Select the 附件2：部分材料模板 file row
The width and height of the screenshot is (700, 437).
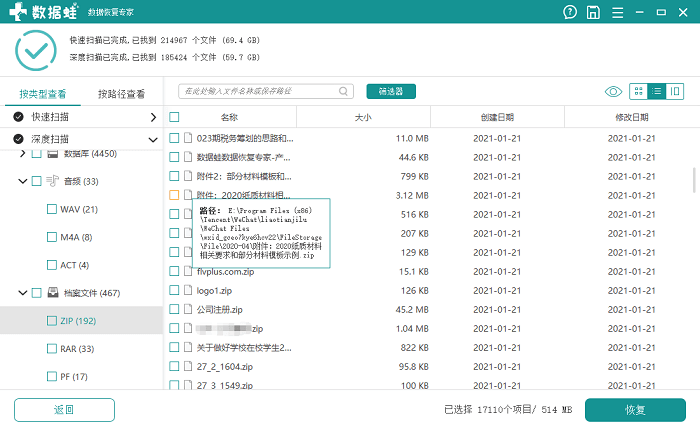coord(432,176)
